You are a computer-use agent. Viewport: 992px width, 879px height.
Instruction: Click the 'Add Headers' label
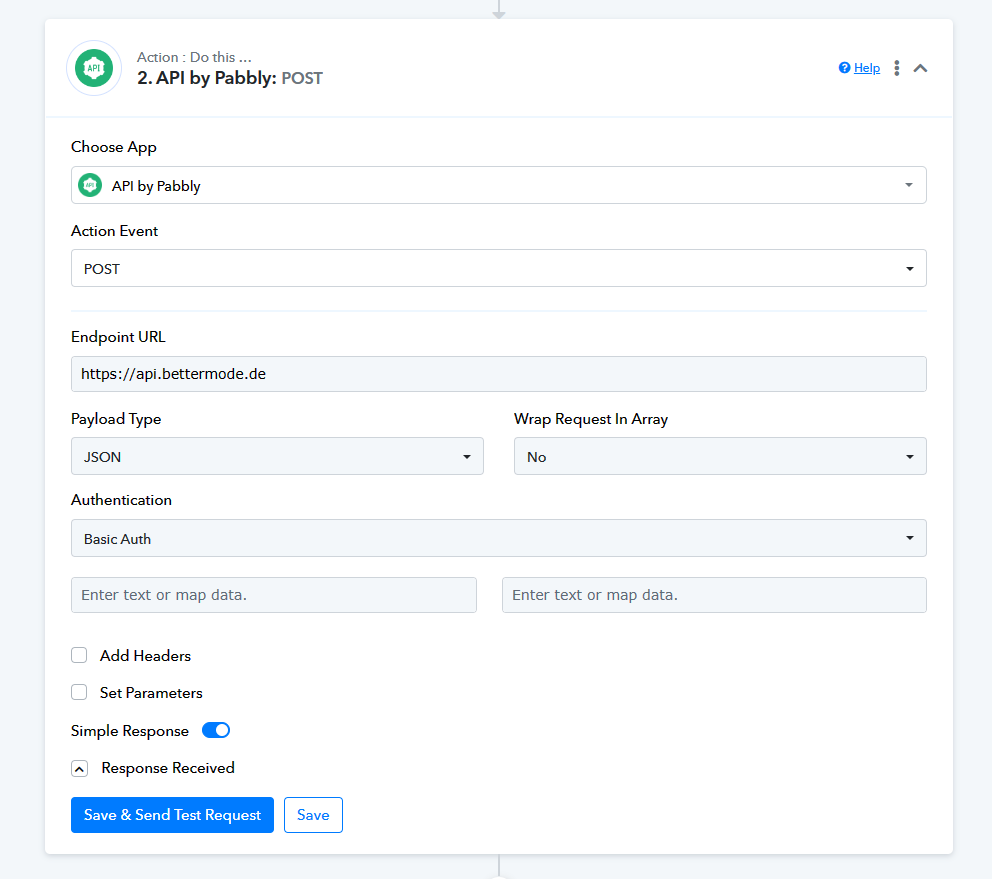click(x=146, y=656)
